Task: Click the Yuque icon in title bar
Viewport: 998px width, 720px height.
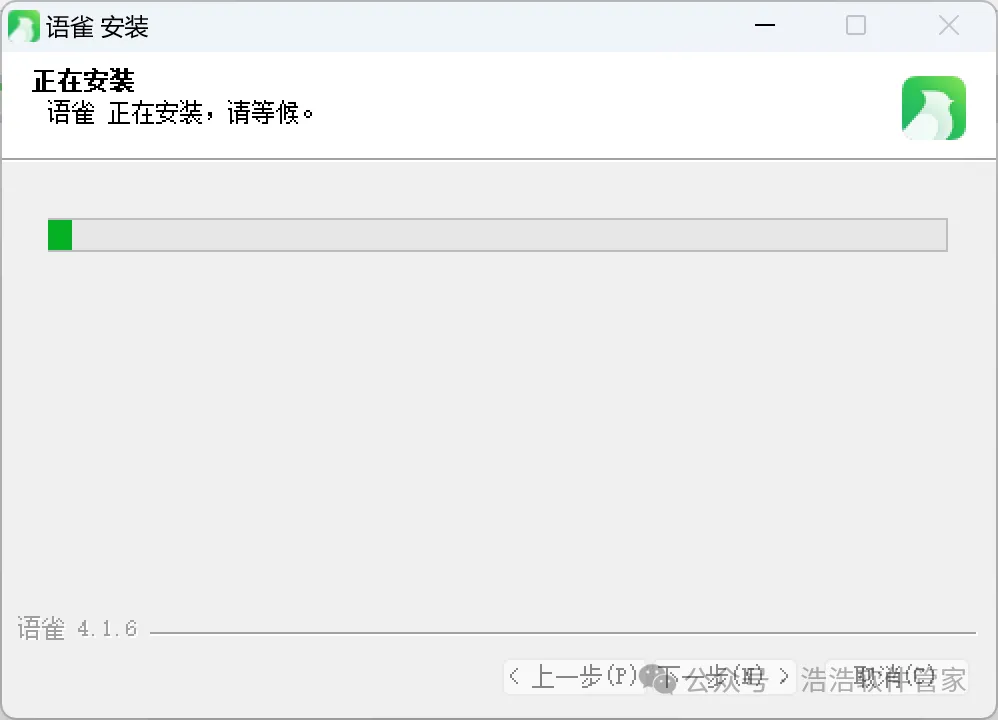Action: pos(24,27)
